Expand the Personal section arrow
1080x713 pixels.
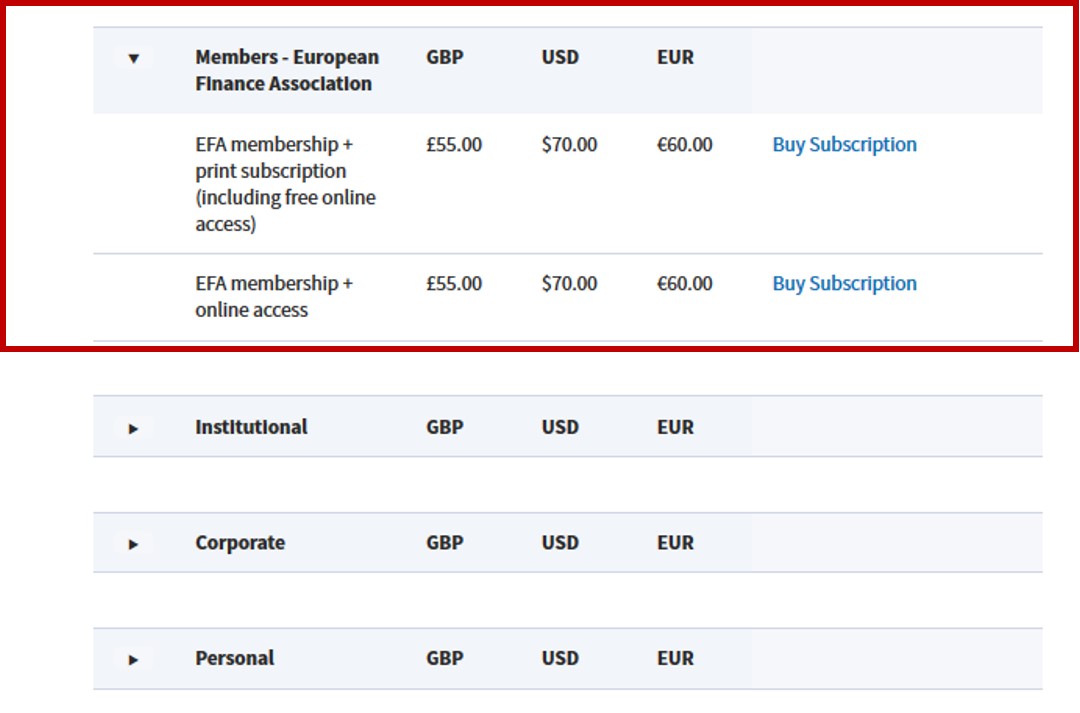point(134,660)
